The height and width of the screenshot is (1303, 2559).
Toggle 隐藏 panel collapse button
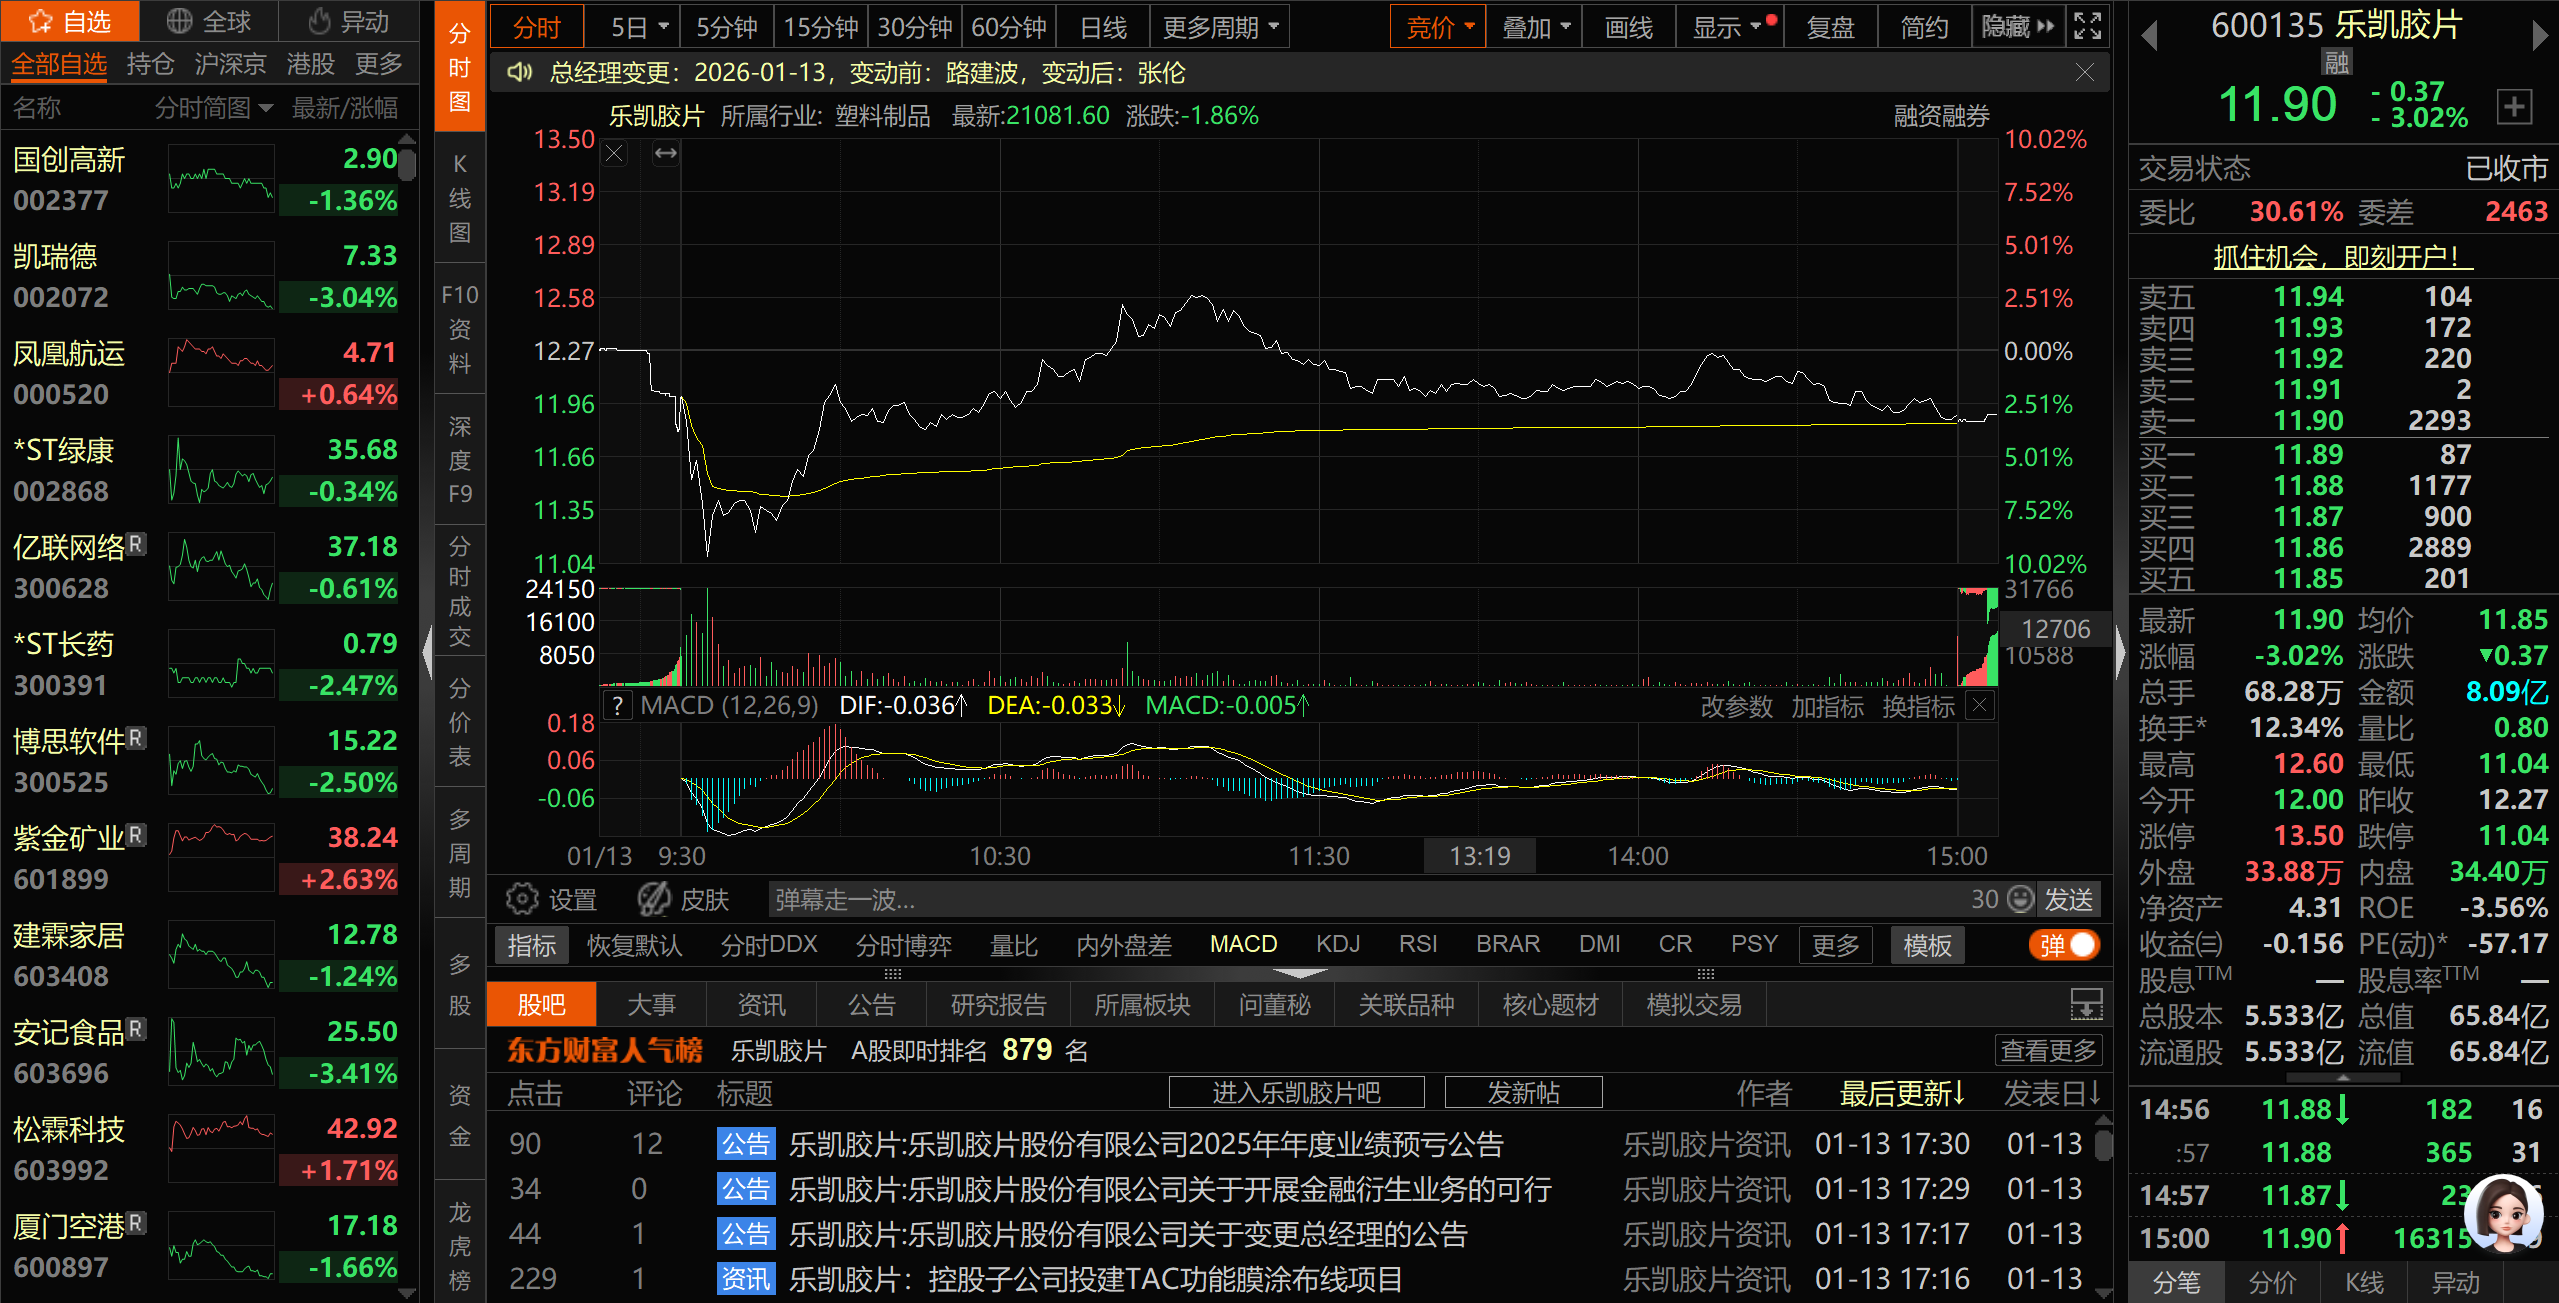[2018, 27]
